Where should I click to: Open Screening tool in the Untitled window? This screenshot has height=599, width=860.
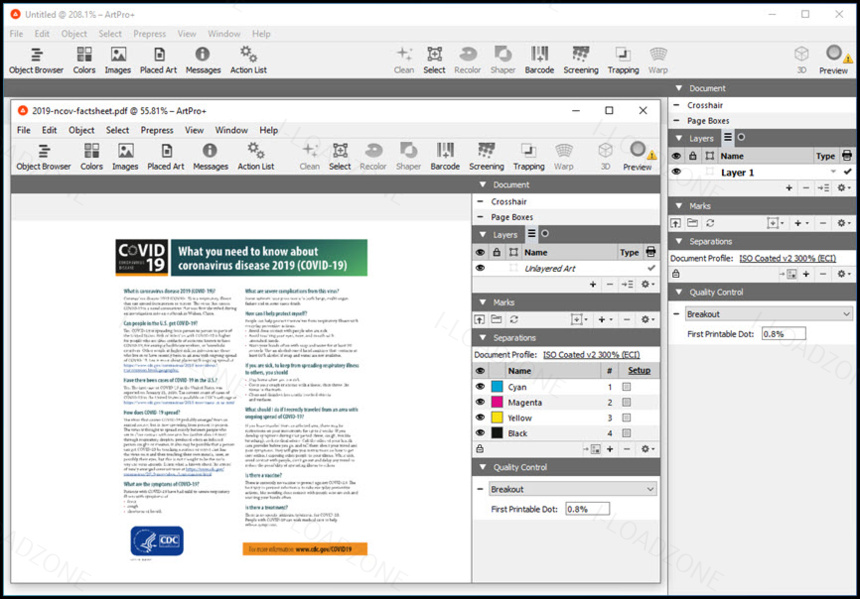(x=581, y=60)
